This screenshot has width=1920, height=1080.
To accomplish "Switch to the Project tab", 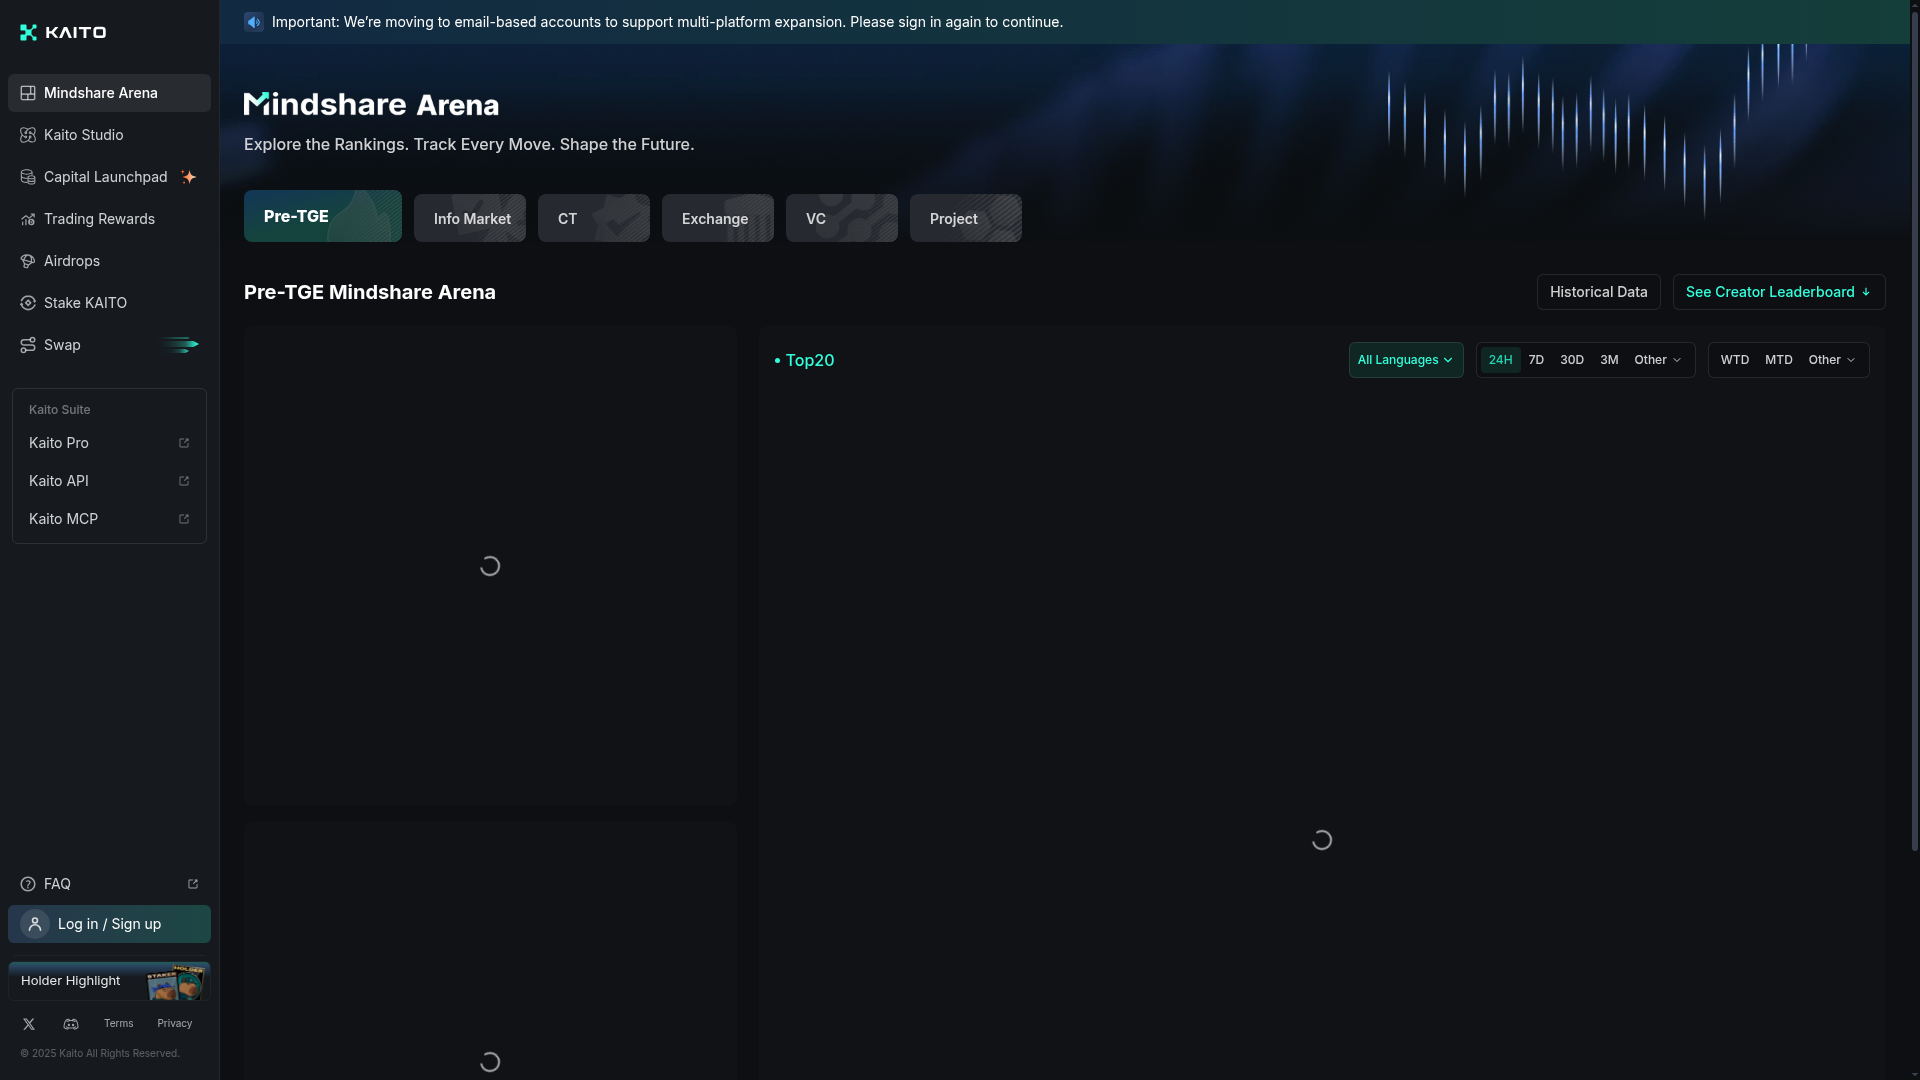I will click(966, 218).
